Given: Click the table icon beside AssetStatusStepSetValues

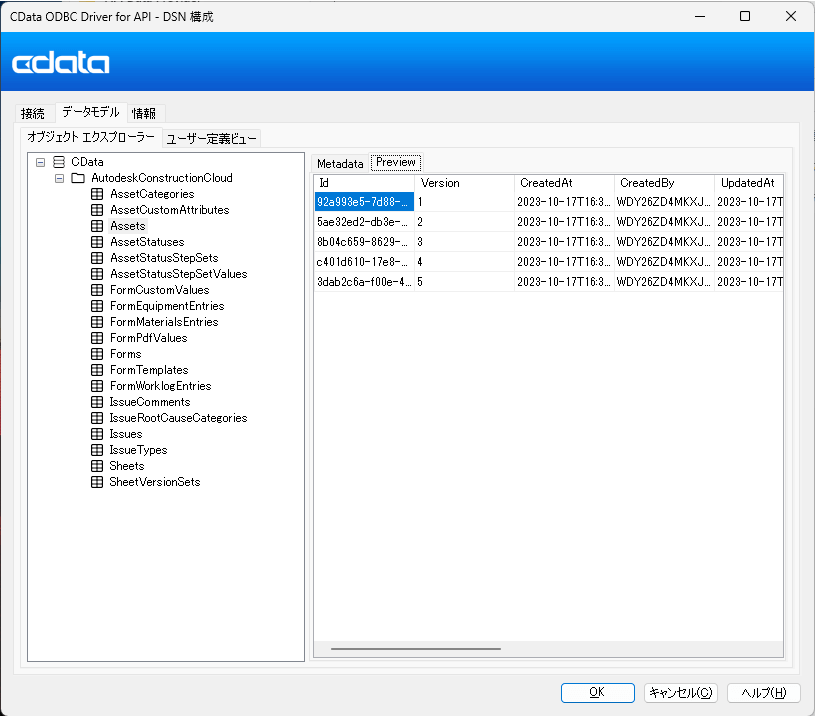Looking at the screenshot, I should pyautogui.click(x=97, y=274).
